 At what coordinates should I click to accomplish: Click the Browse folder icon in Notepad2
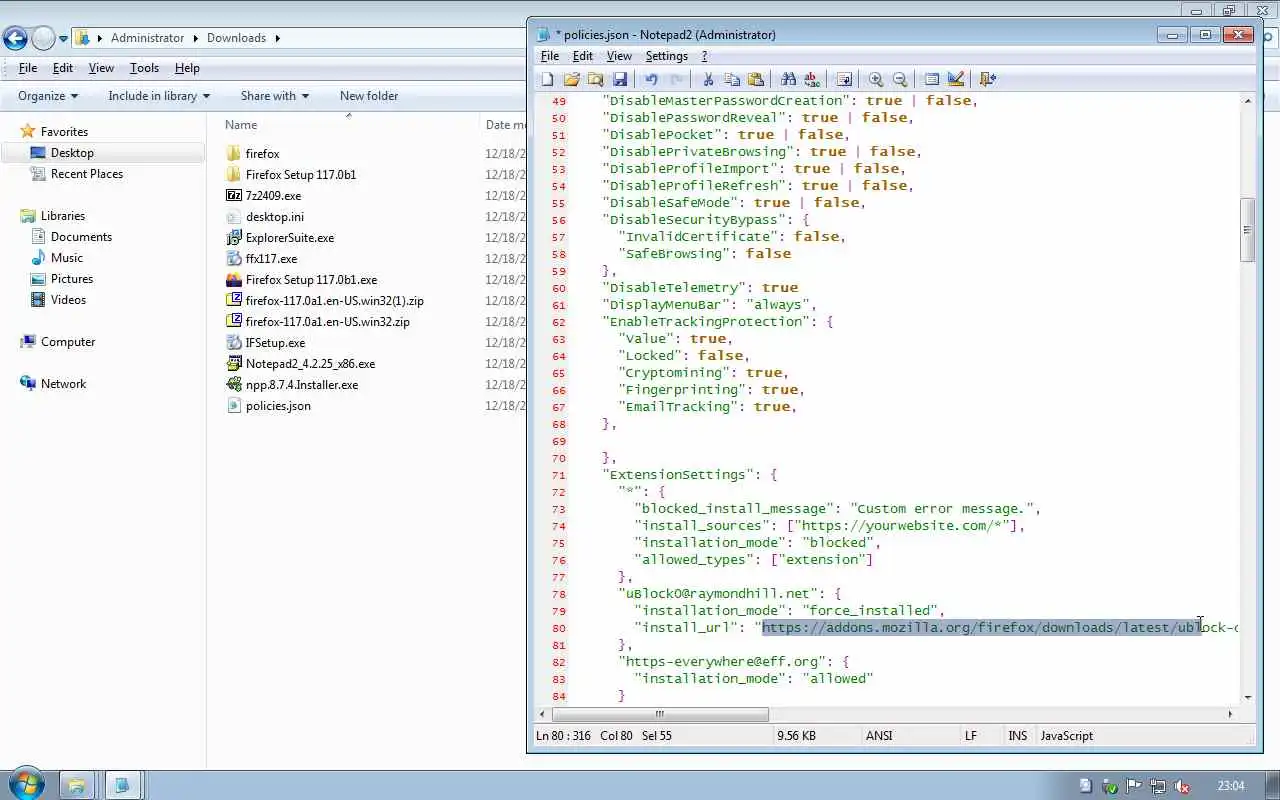[596, 79]
